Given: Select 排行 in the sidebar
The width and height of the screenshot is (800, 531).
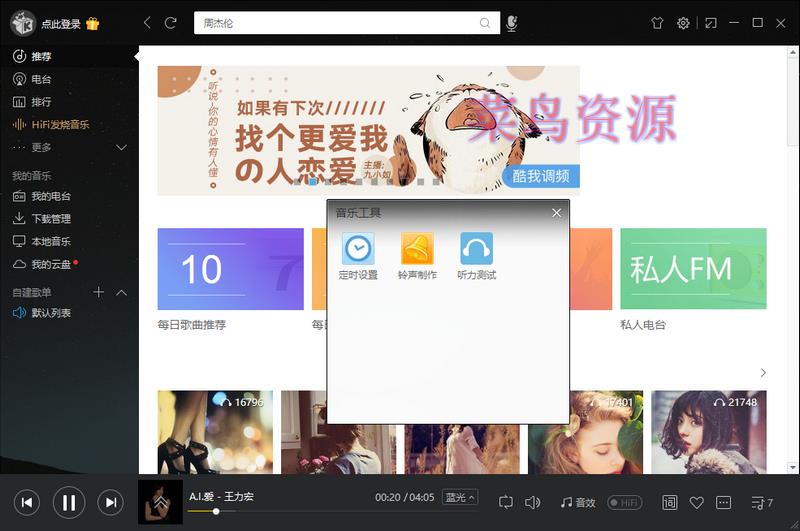Looking at the screenshot, I should pyautogui.click(x=69, y=102).
